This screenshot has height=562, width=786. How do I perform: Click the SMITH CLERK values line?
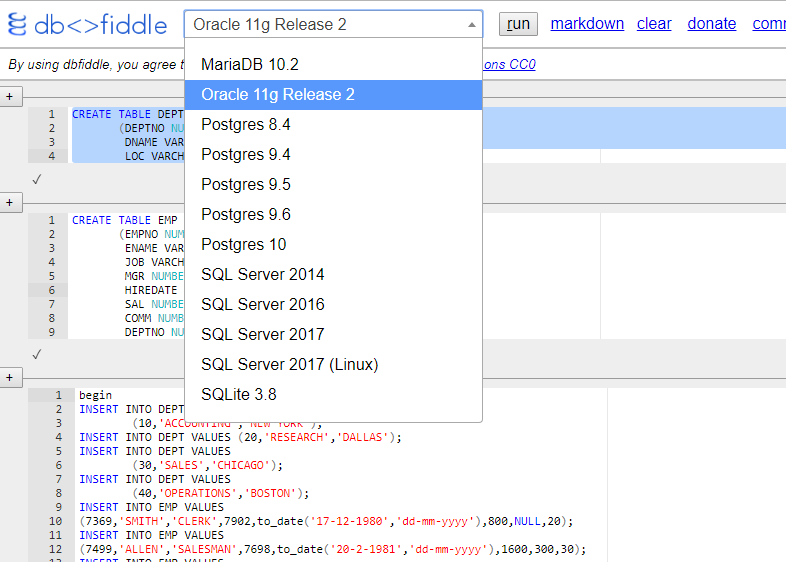[326, 521]
